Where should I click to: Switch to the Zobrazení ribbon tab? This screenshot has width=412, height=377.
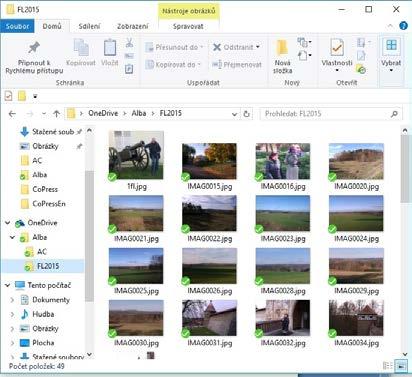coord(132,26)
